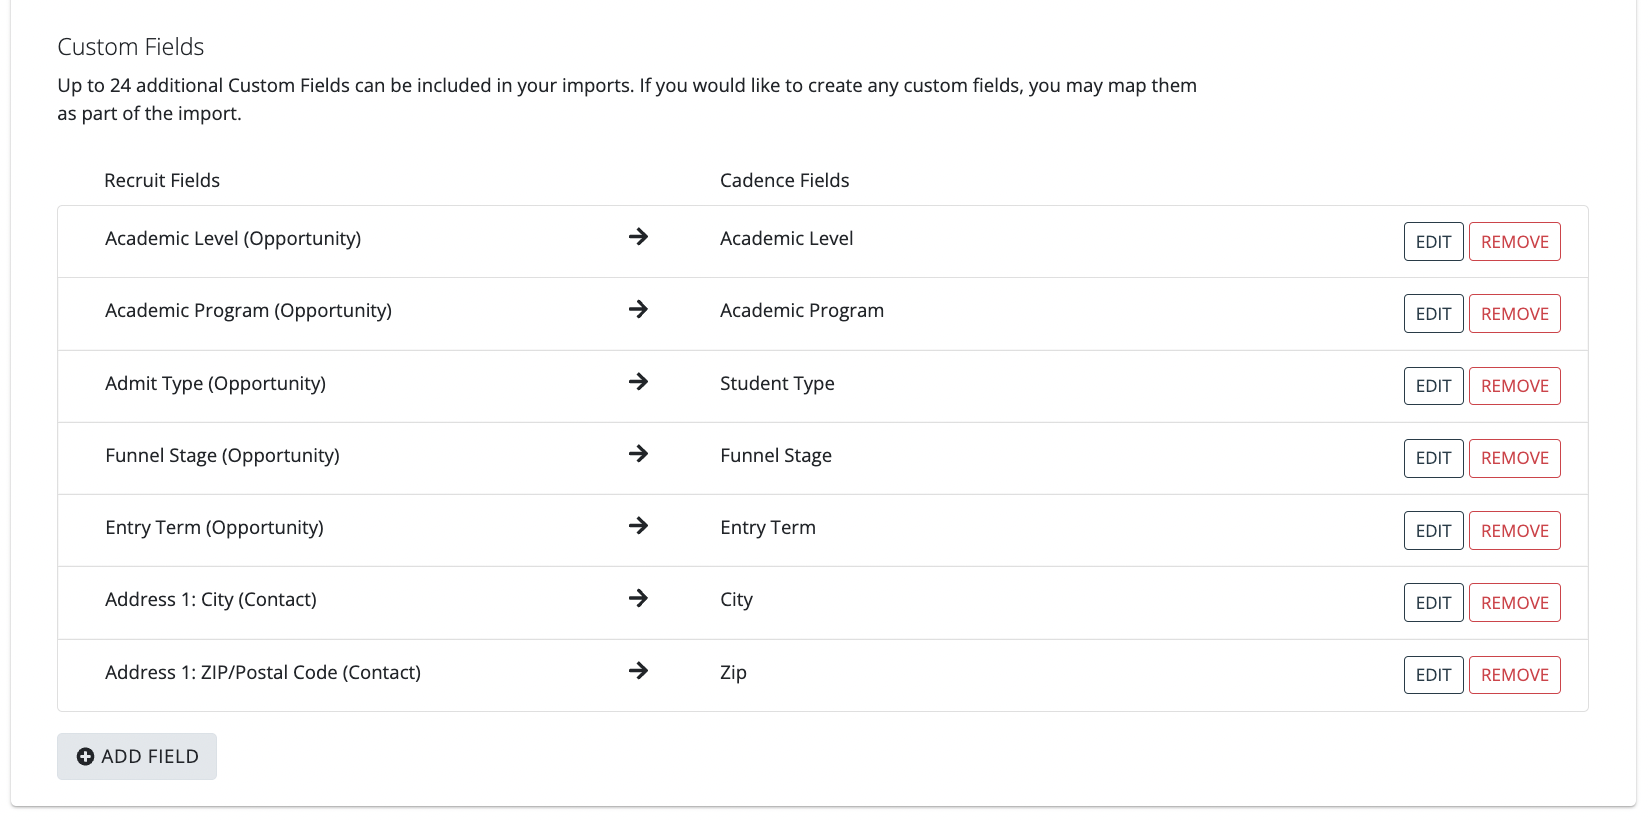Remove the Funnel Stage mapping
Image resolution: width=1650 pixels, height=820 pixels.
pyautogui.click(x=1514, y=458)
